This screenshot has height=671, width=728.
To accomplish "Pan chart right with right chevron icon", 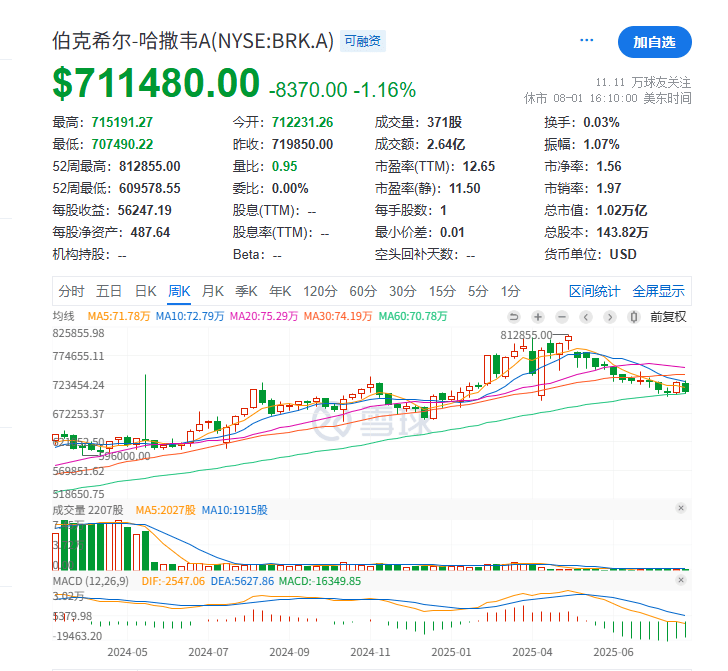I will click(x=610, y=317).
